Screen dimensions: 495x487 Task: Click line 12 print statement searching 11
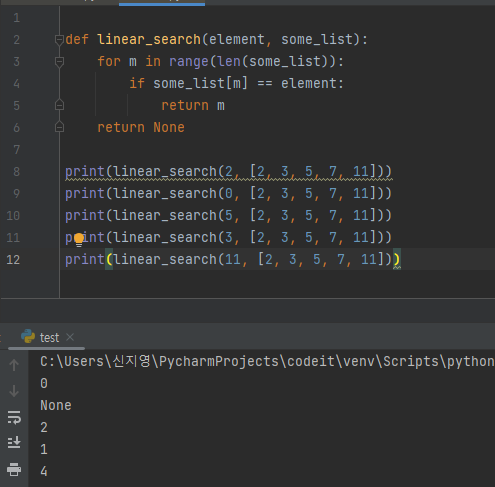tap(232, 259)
